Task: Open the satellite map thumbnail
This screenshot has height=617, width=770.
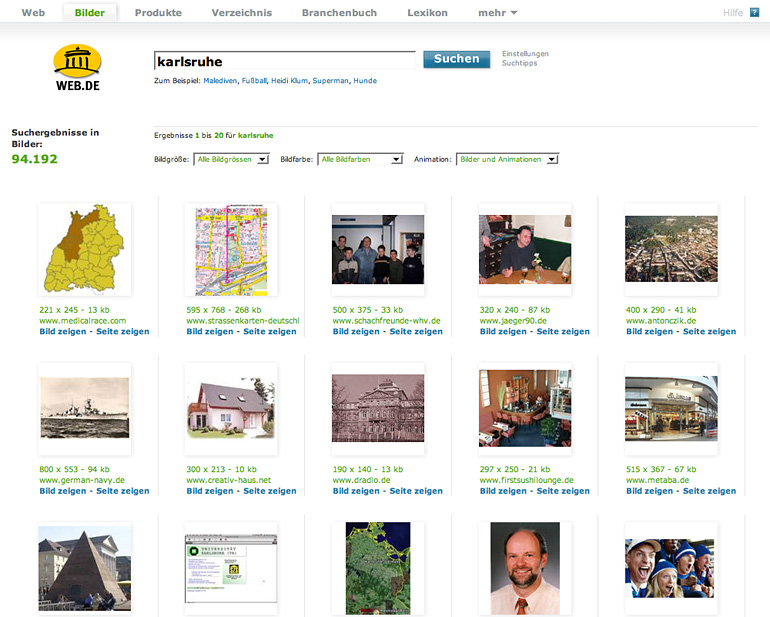Action: click(378, 568)
